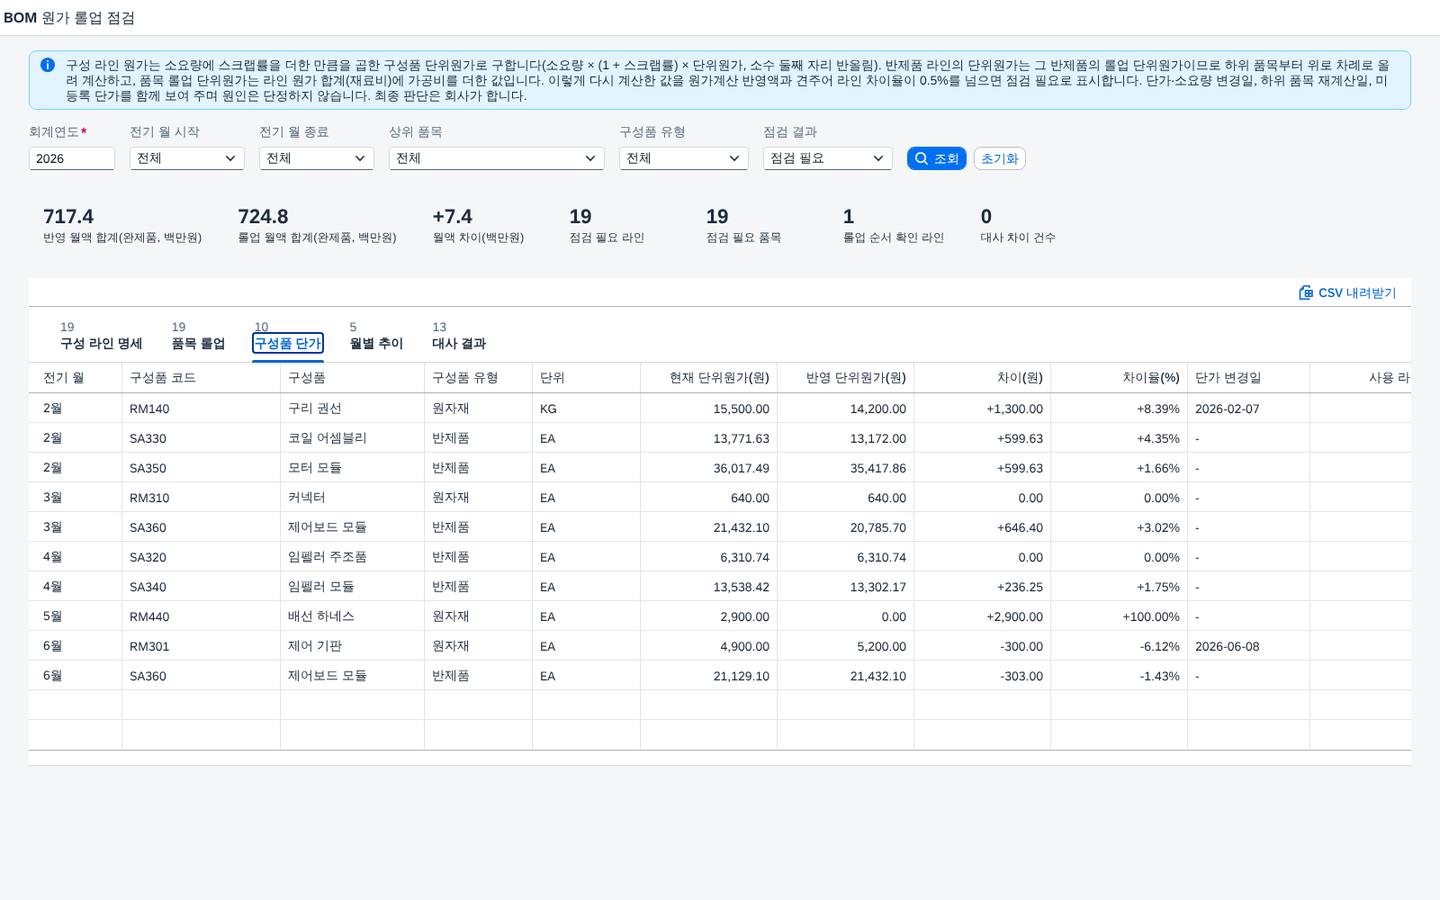Click the search magnifier icon on 조회
1440x900 pixels.
pyautogui.click(x=921, y=158)
